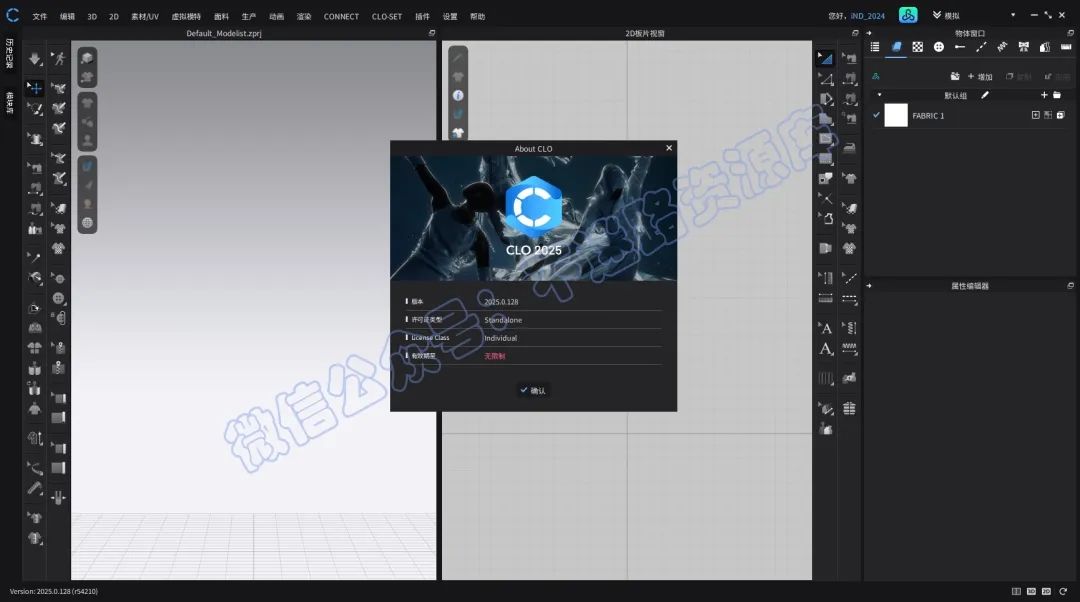Click the refresh icon in bottom-right corner
Image resolution: width=1080 pixels, height=602 pixels.
coord(1063,591)
